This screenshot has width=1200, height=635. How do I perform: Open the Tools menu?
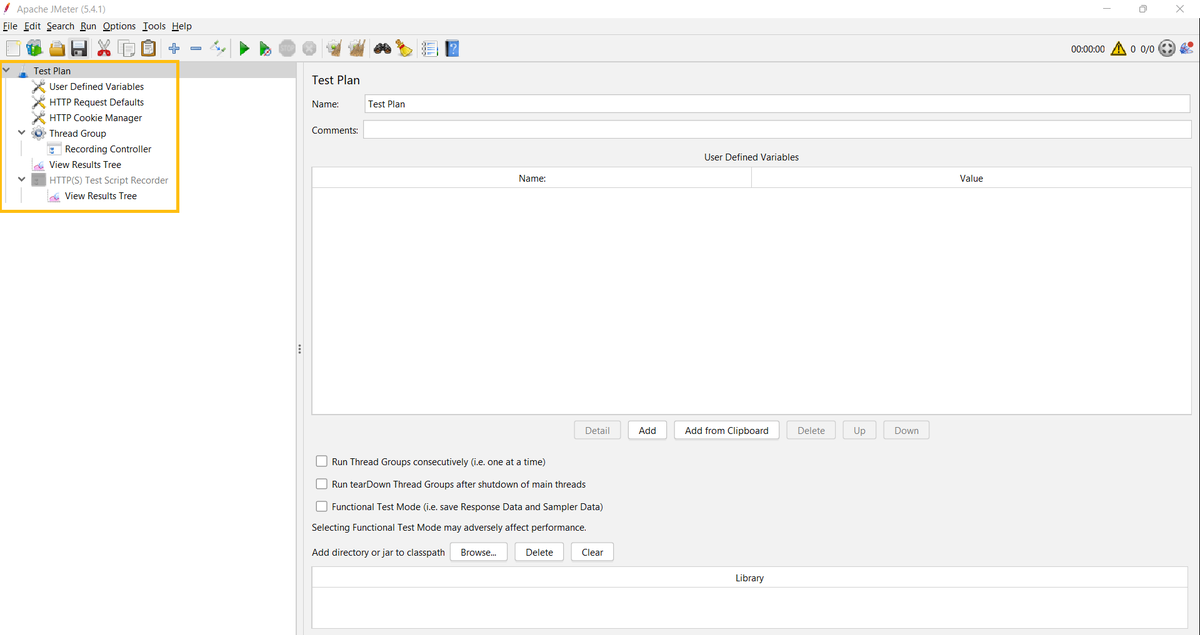[154, 26]
